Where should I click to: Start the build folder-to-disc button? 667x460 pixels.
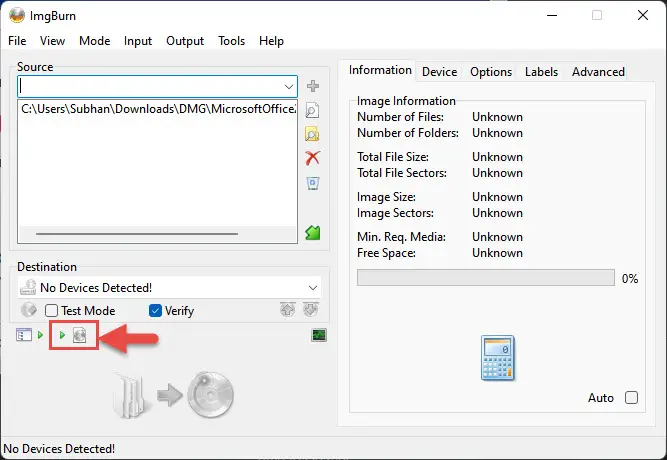coord(174,394)
